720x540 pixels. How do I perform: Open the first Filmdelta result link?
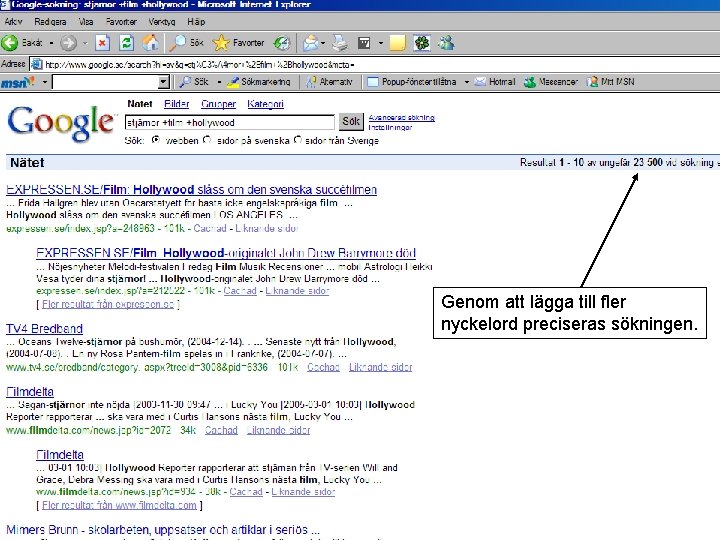(30, 391)
